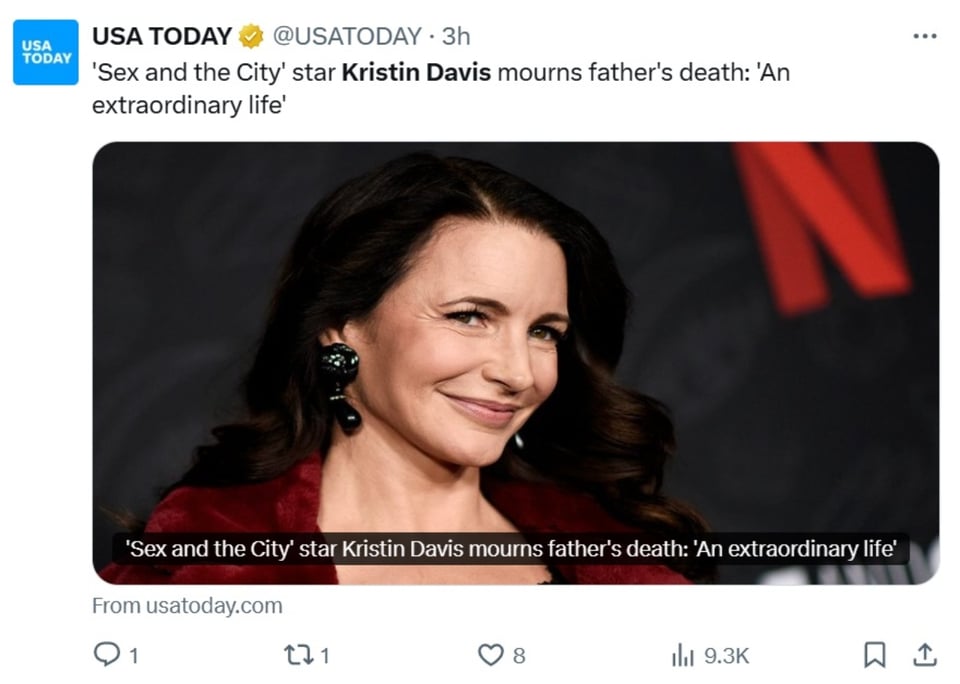Click the share upload arrow icon
The height and width of the screenshot is (684, 960).
924,655
